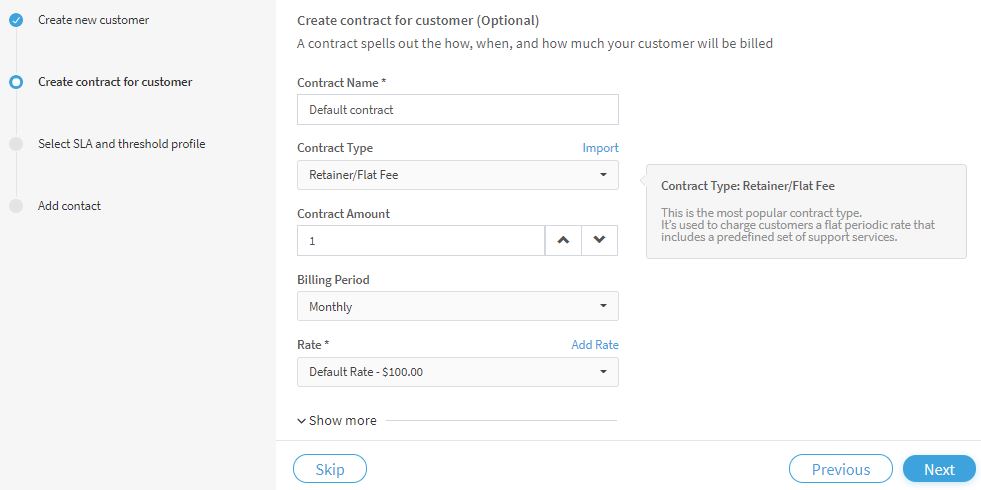The image size is (981, 490).
Task: Click the Previous button
Action: click(841, 469)
